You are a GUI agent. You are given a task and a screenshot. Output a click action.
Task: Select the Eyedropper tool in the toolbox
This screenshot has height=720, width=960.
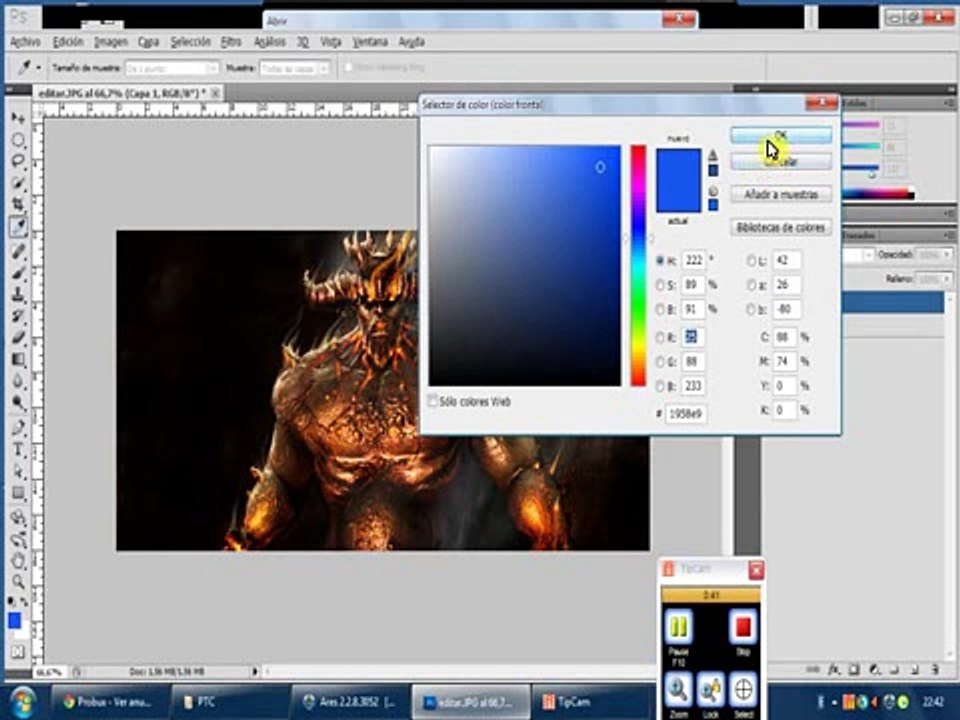[x=18, y=227]
